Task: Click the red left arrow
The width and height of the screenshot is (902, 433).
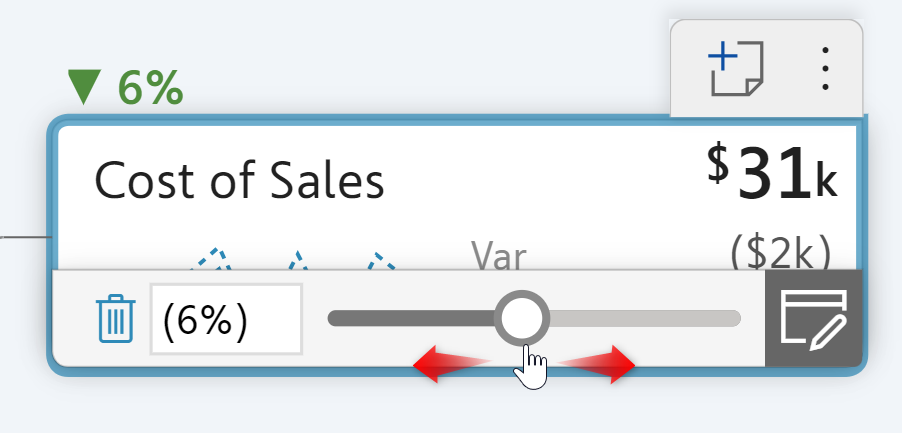Action: pyautogui.click(x=446, y=364)
